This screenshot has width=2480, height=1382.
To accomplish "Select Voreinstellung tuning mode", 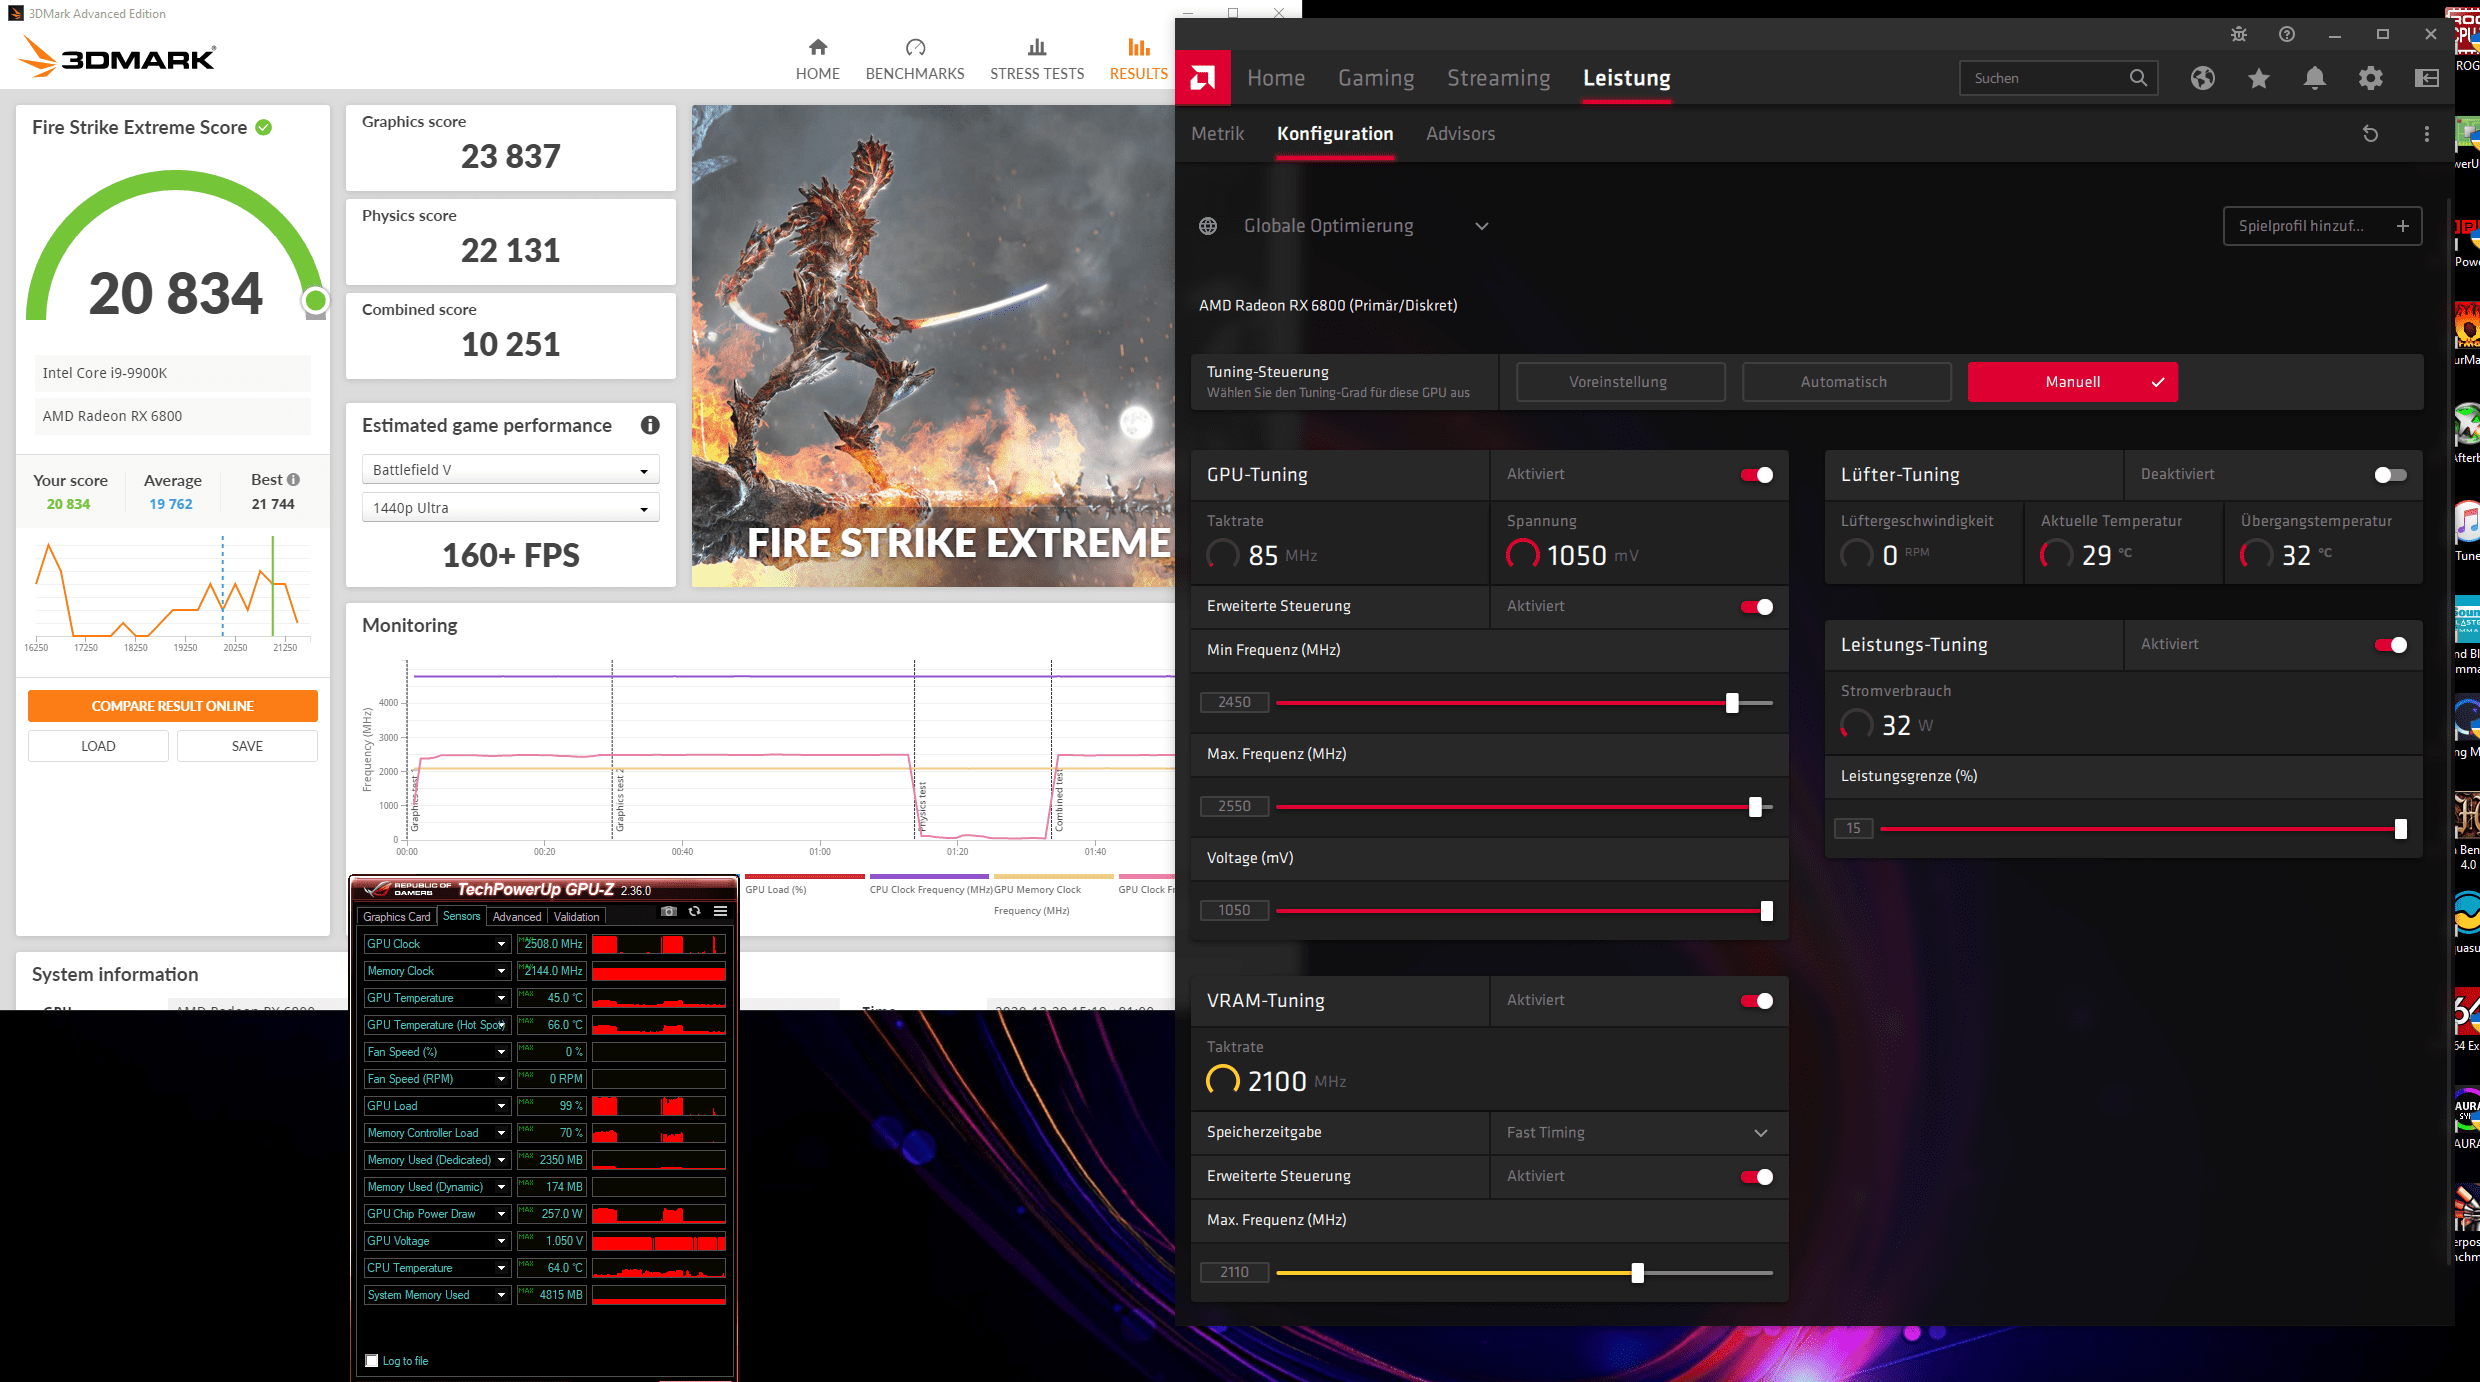I will point(1621,382).
